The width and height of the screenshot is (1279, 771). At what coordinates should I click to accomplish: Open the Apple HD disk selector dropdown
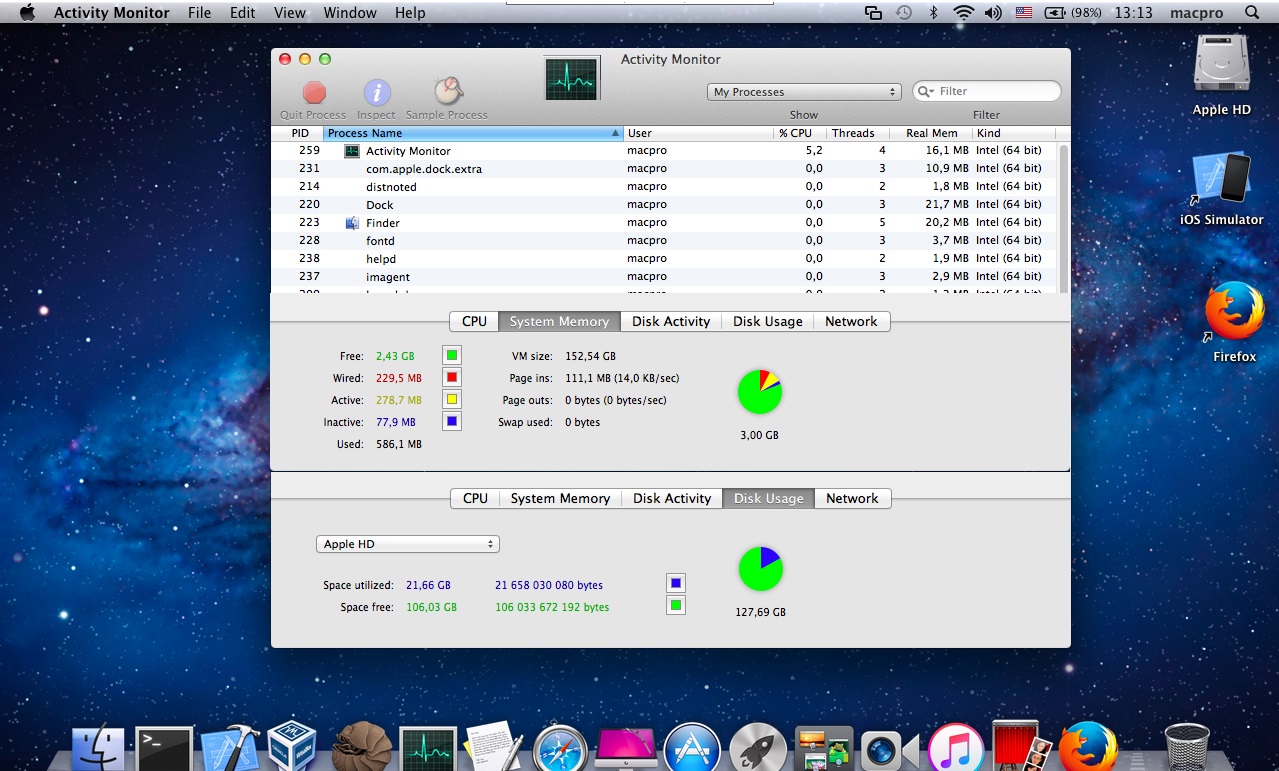pyautogui.click(x=408, y=544)
